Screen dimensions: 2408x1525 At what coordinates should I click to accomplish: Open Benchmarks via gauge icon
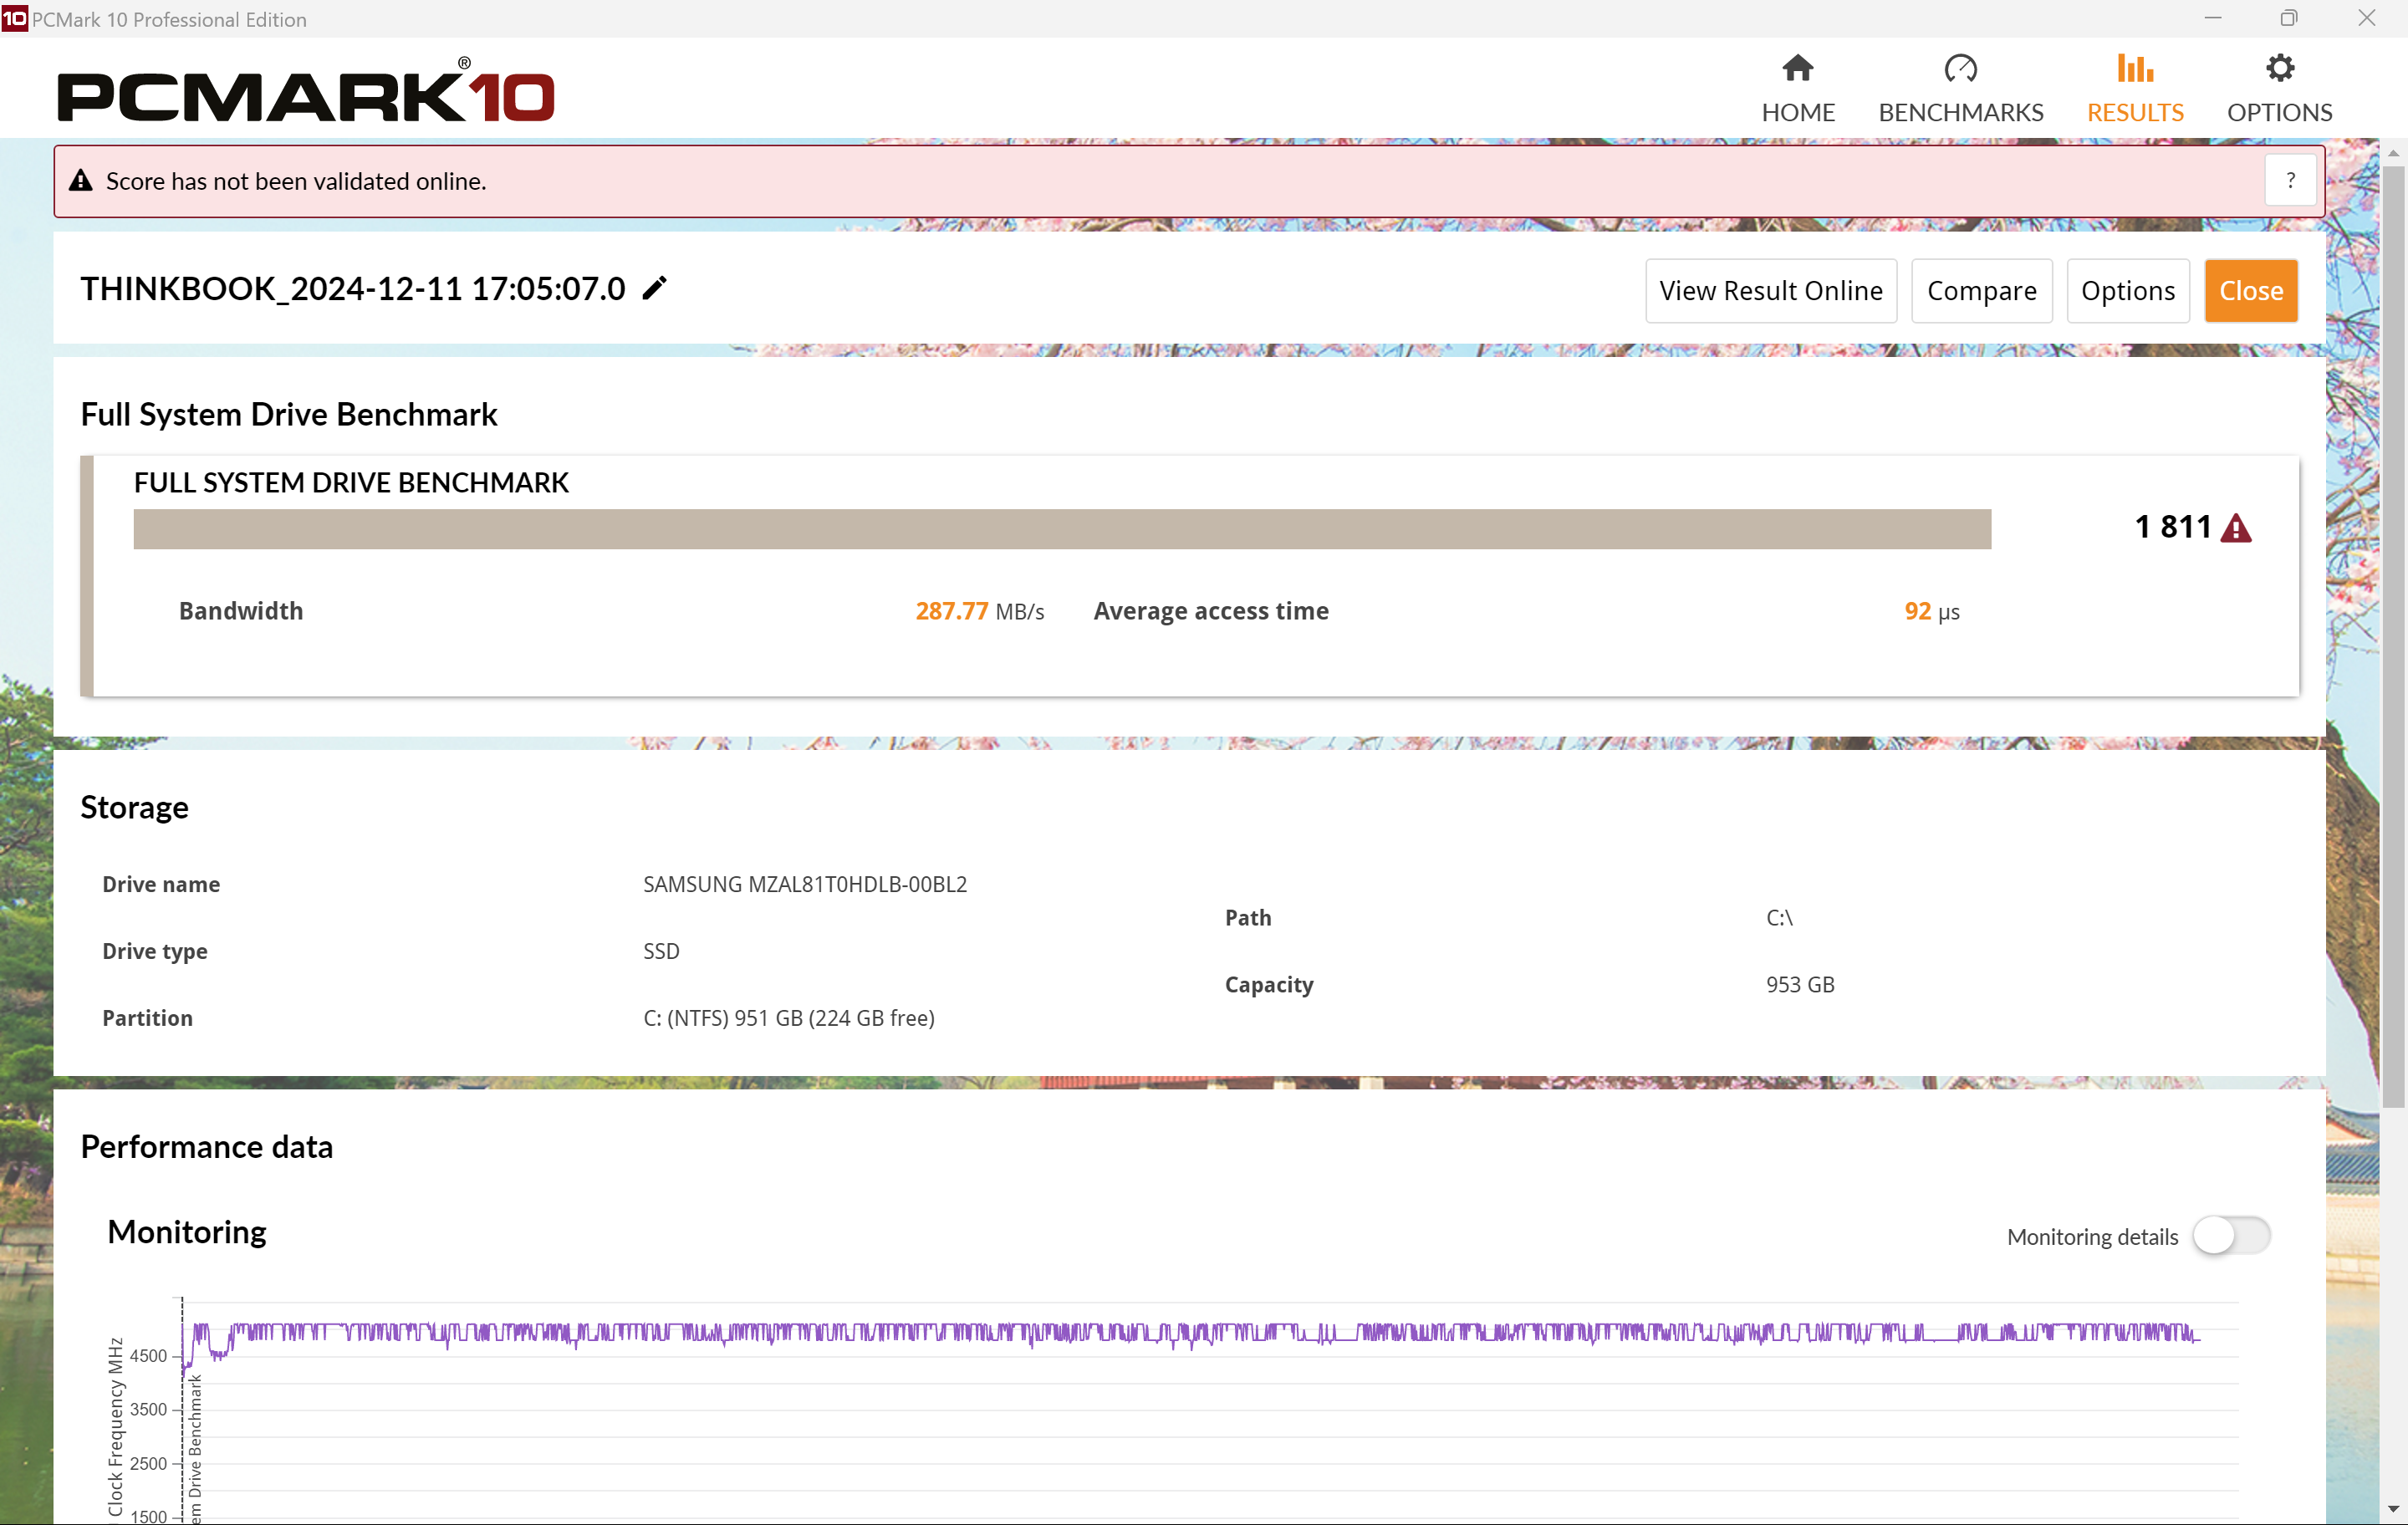(x=1959, y=68)
